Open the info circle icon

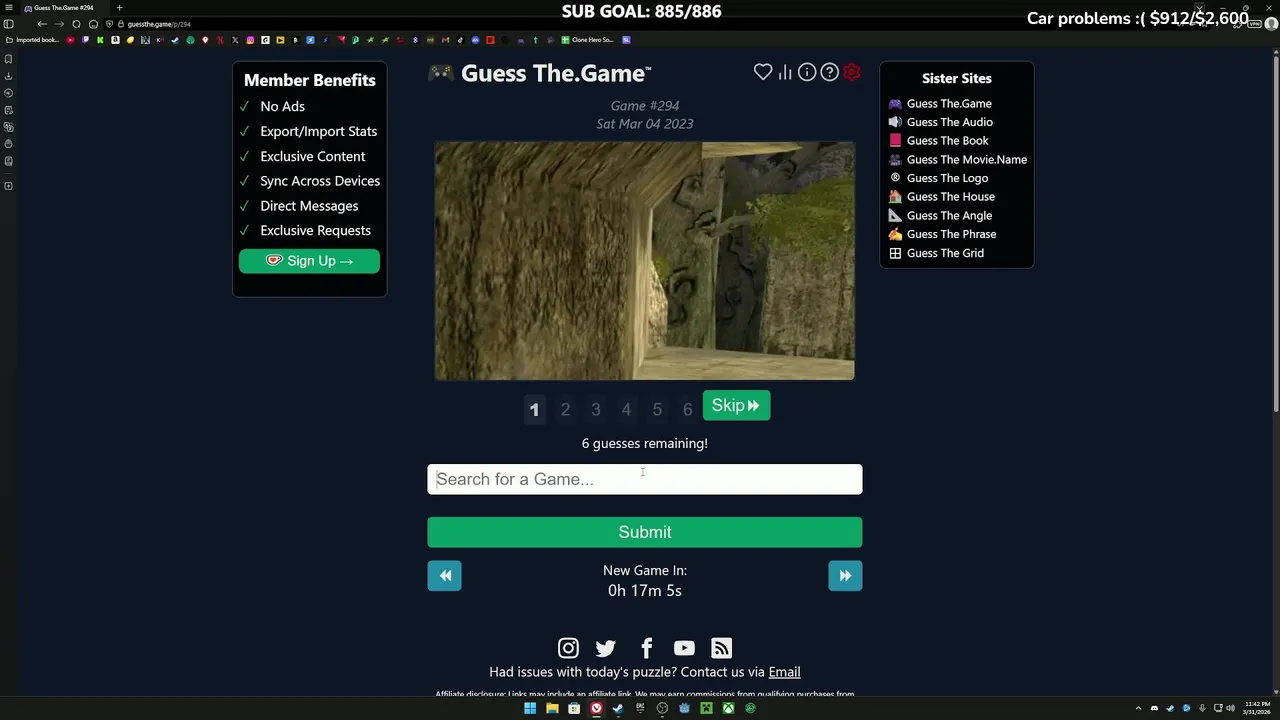[807, 72]
